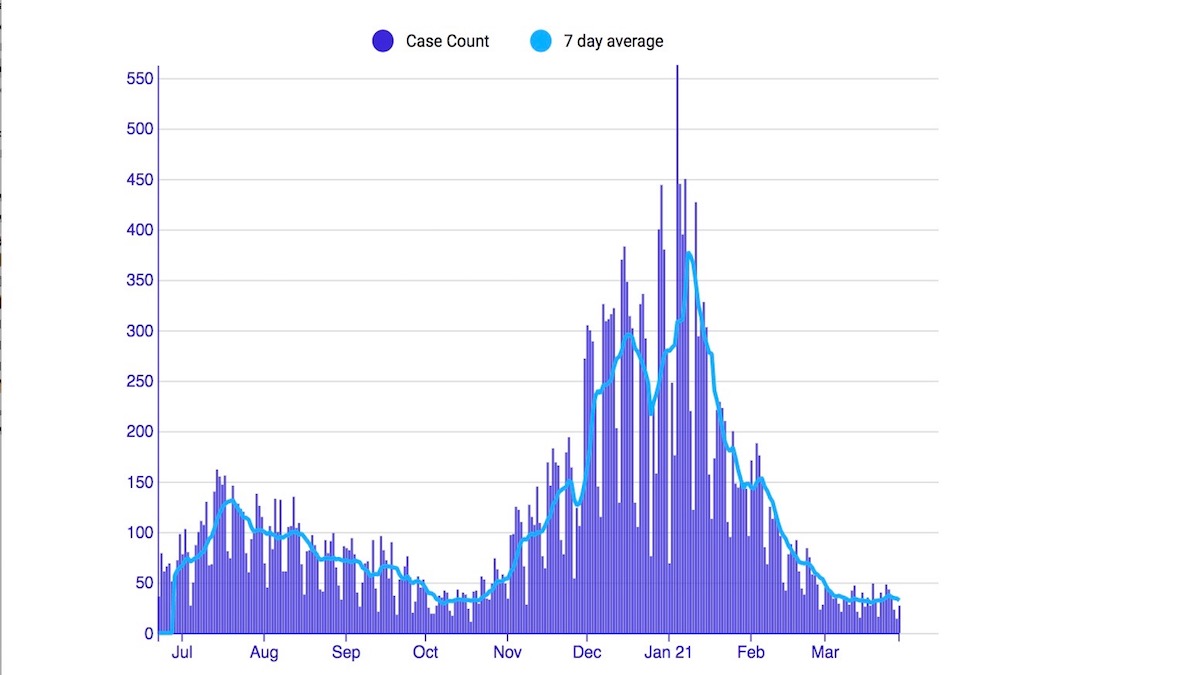
Task: Click the 0 label at the y-axis base
Action: pyautogui.click(x=149, y=634)
